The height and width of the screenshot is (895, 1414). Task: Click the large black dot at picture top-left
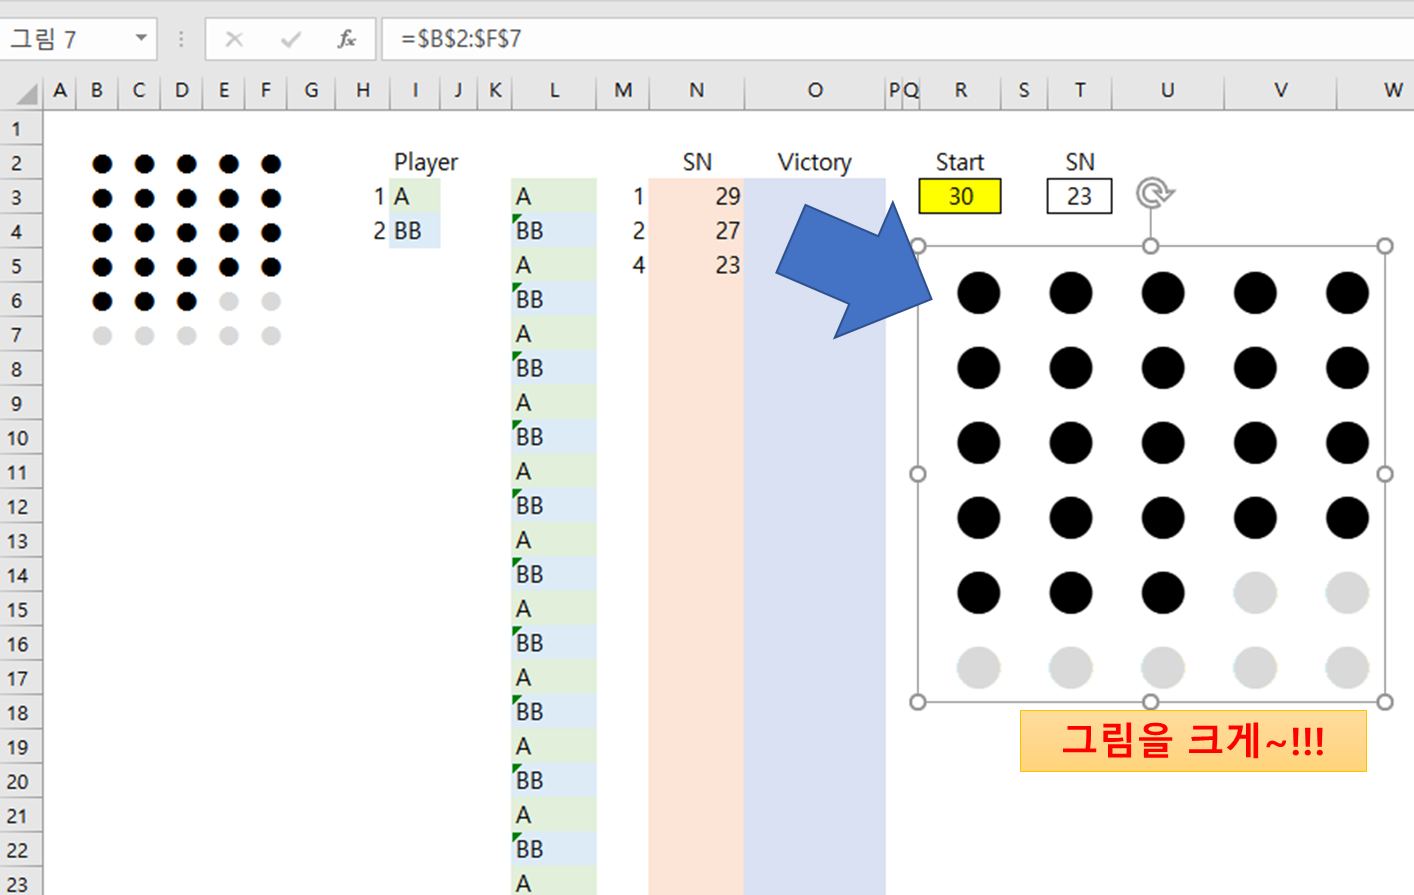point(978,293)
